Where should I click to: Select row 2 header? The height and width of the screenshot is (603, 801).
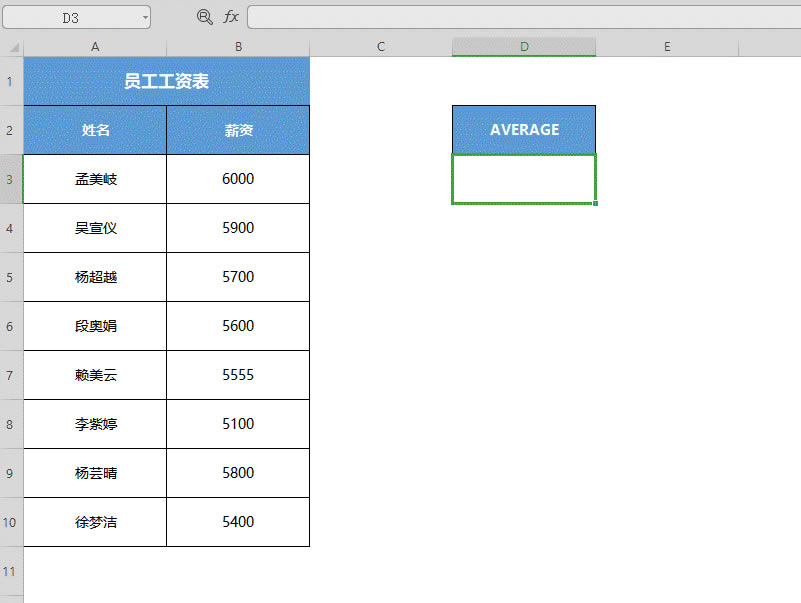[11, 130]
